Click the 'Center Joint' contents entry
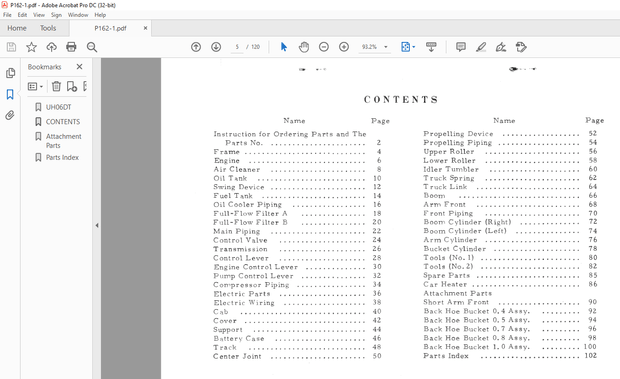 [x=237, y=356]
